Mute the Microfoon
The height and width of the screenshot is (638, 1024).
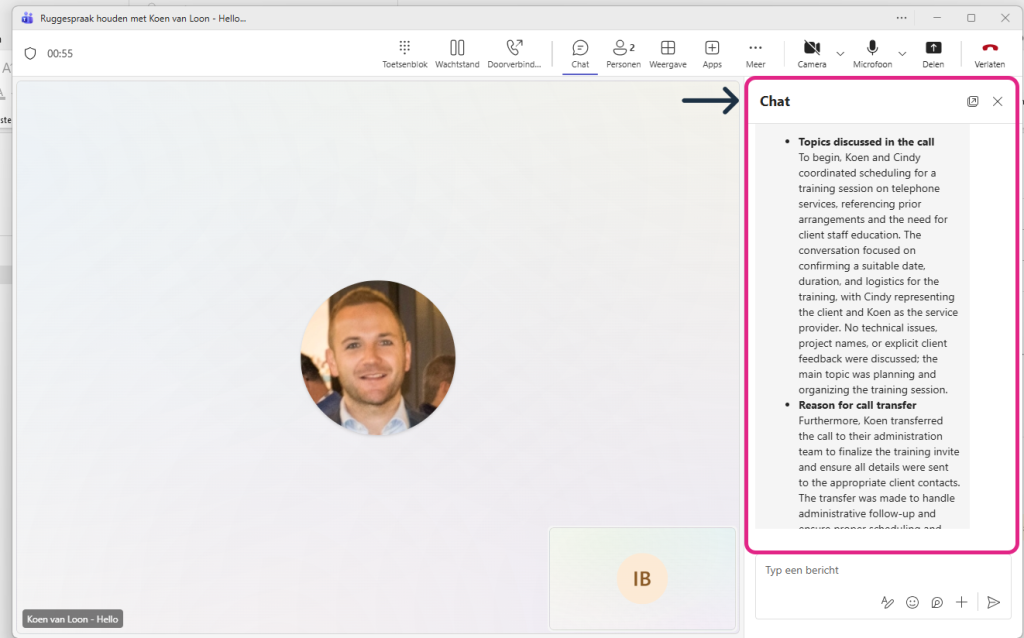(872, 54)
